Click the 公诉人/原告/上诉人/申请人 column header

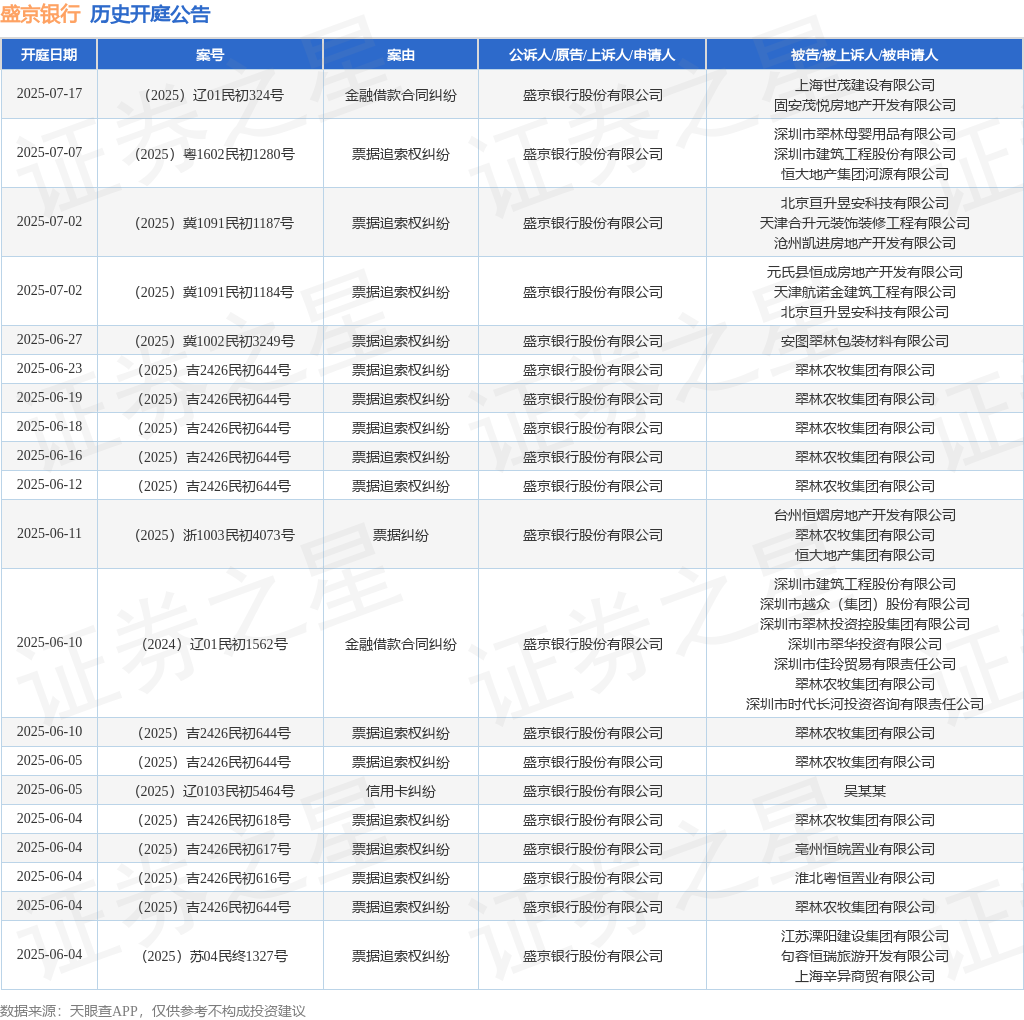(592, 55)
